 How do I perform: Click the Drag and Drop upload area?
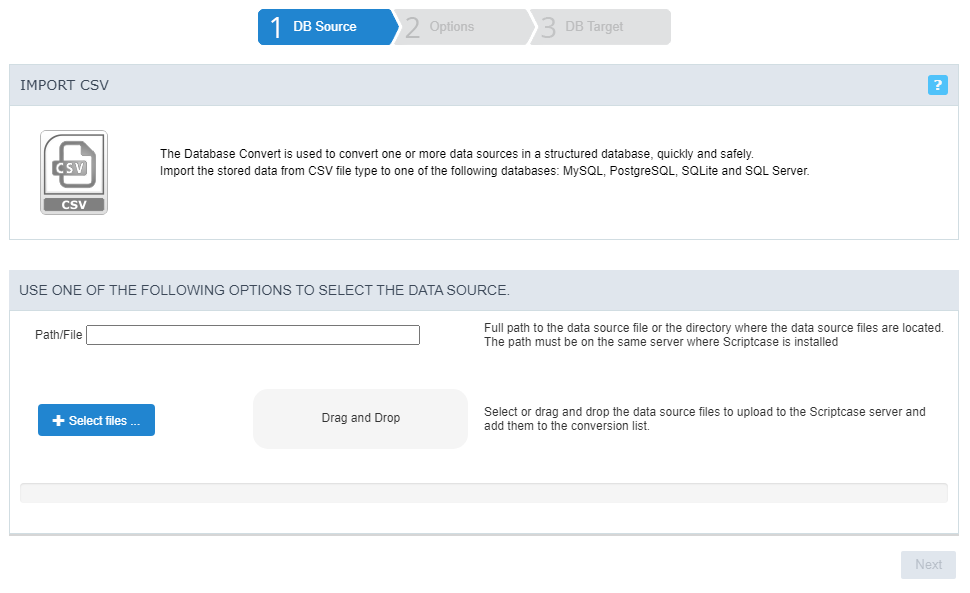pos(361,419)
